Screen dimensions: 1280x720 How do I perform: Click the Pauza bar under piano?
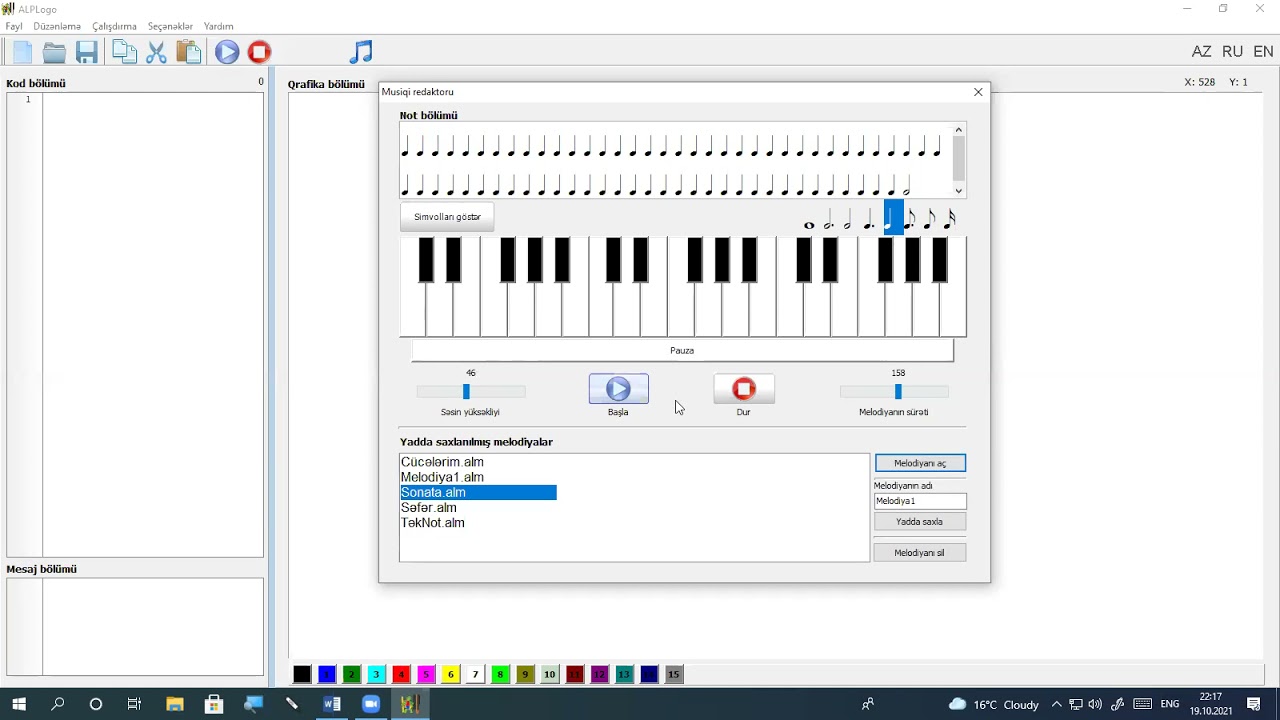[682, 350]
